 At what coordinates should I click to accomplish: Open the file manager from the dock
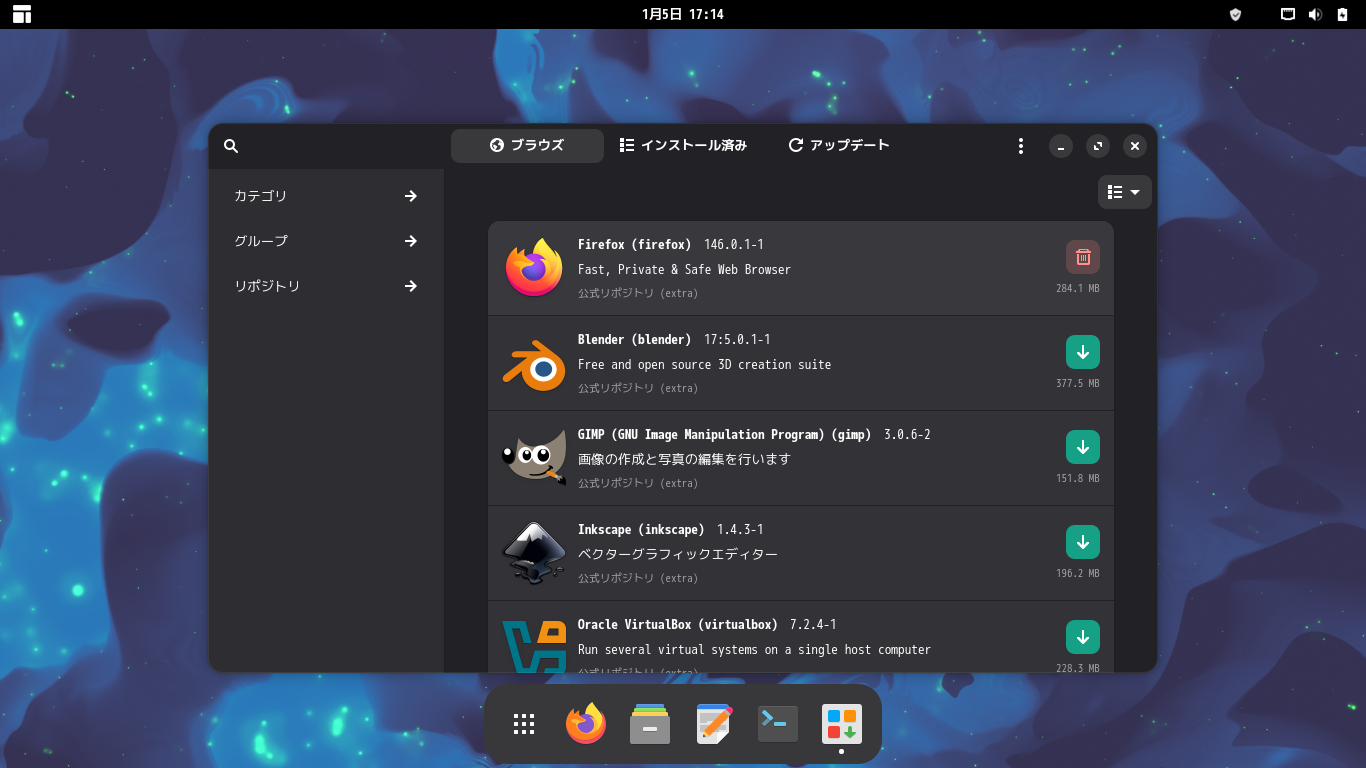(650, 724)
